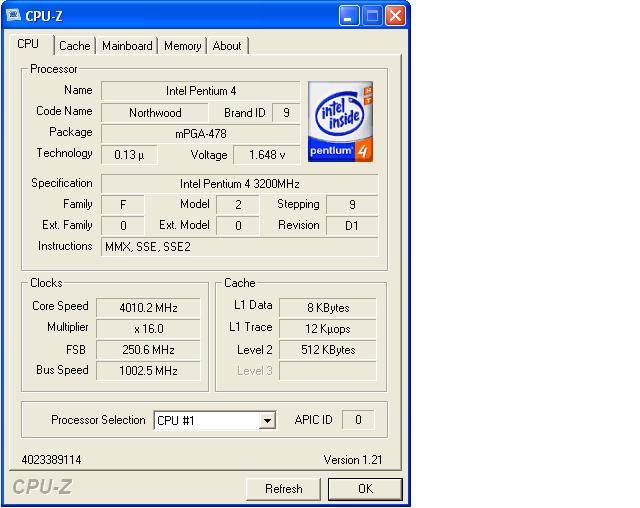Image resolution: width=640 pixels, height=508 pixels.
Task: Click the Name field showing Intel Pentium 4
Action: click(x=200, y=91)
